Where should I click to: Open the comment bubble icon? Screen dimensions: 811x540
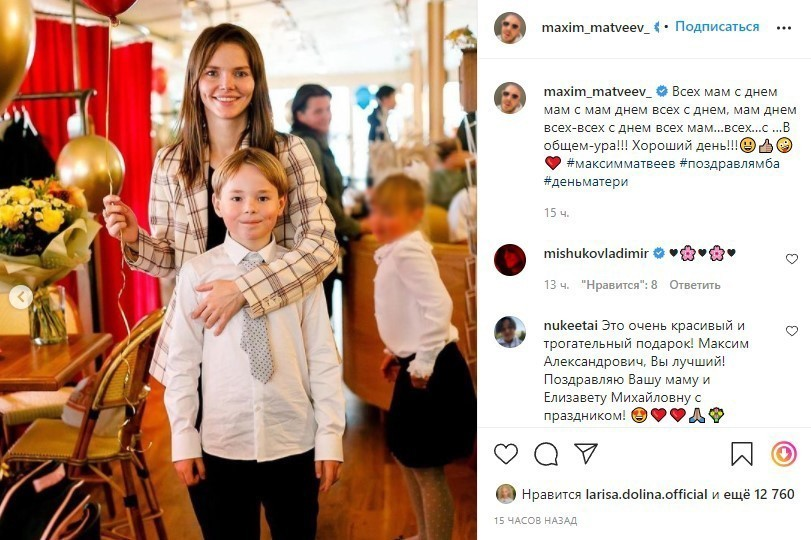coord(546,454)
